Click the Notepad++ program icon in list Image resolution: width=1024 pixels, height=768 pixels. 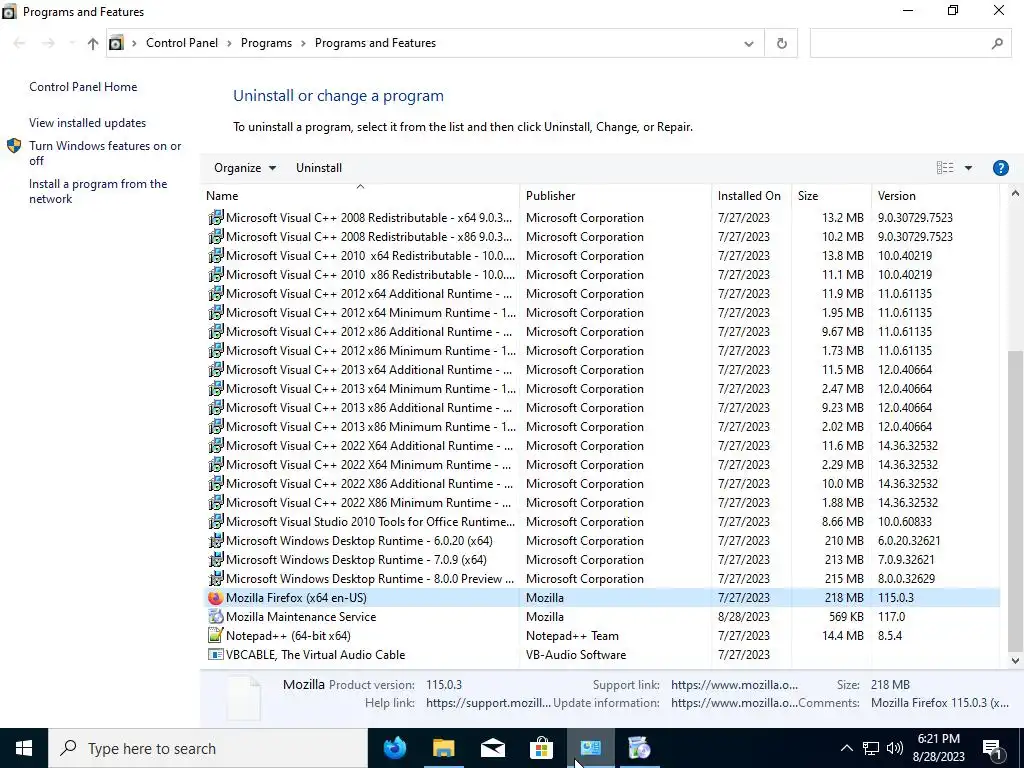click(x=216, y=635)
